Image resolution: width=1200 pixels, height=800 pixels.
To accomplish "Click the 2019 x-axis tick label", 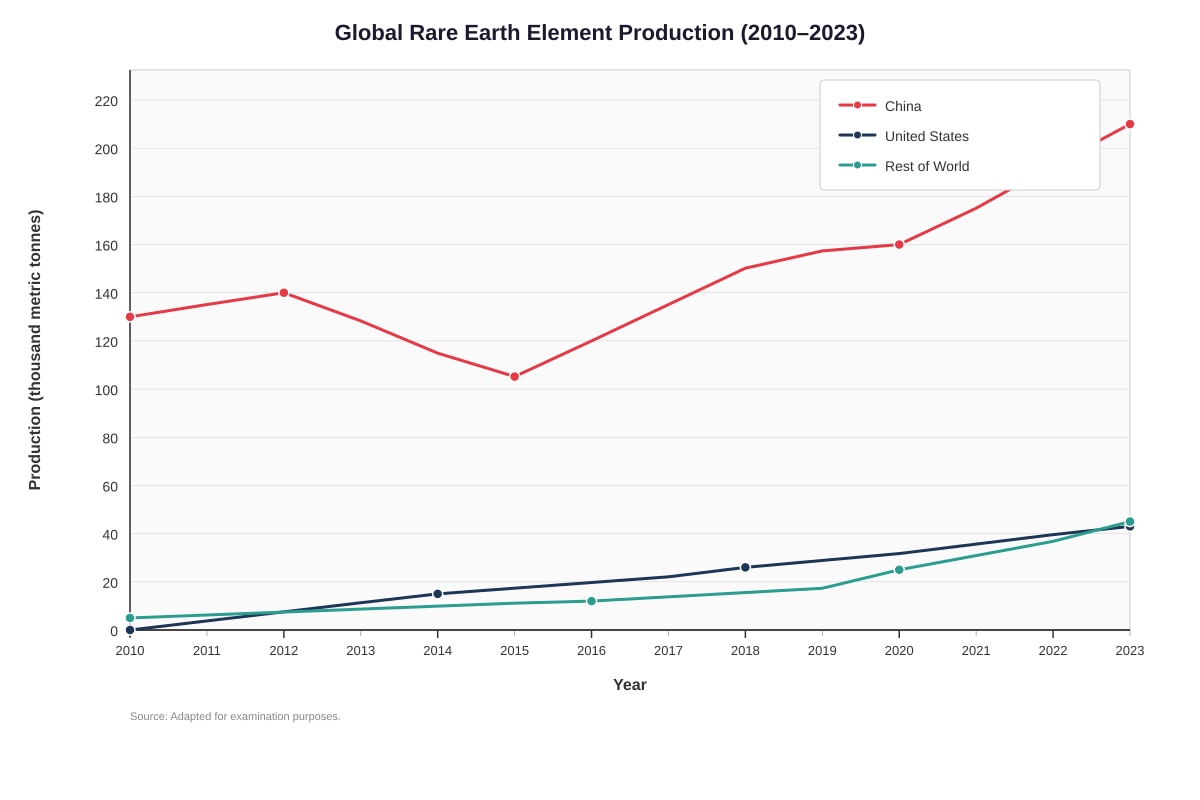I will tap(822, 651).
